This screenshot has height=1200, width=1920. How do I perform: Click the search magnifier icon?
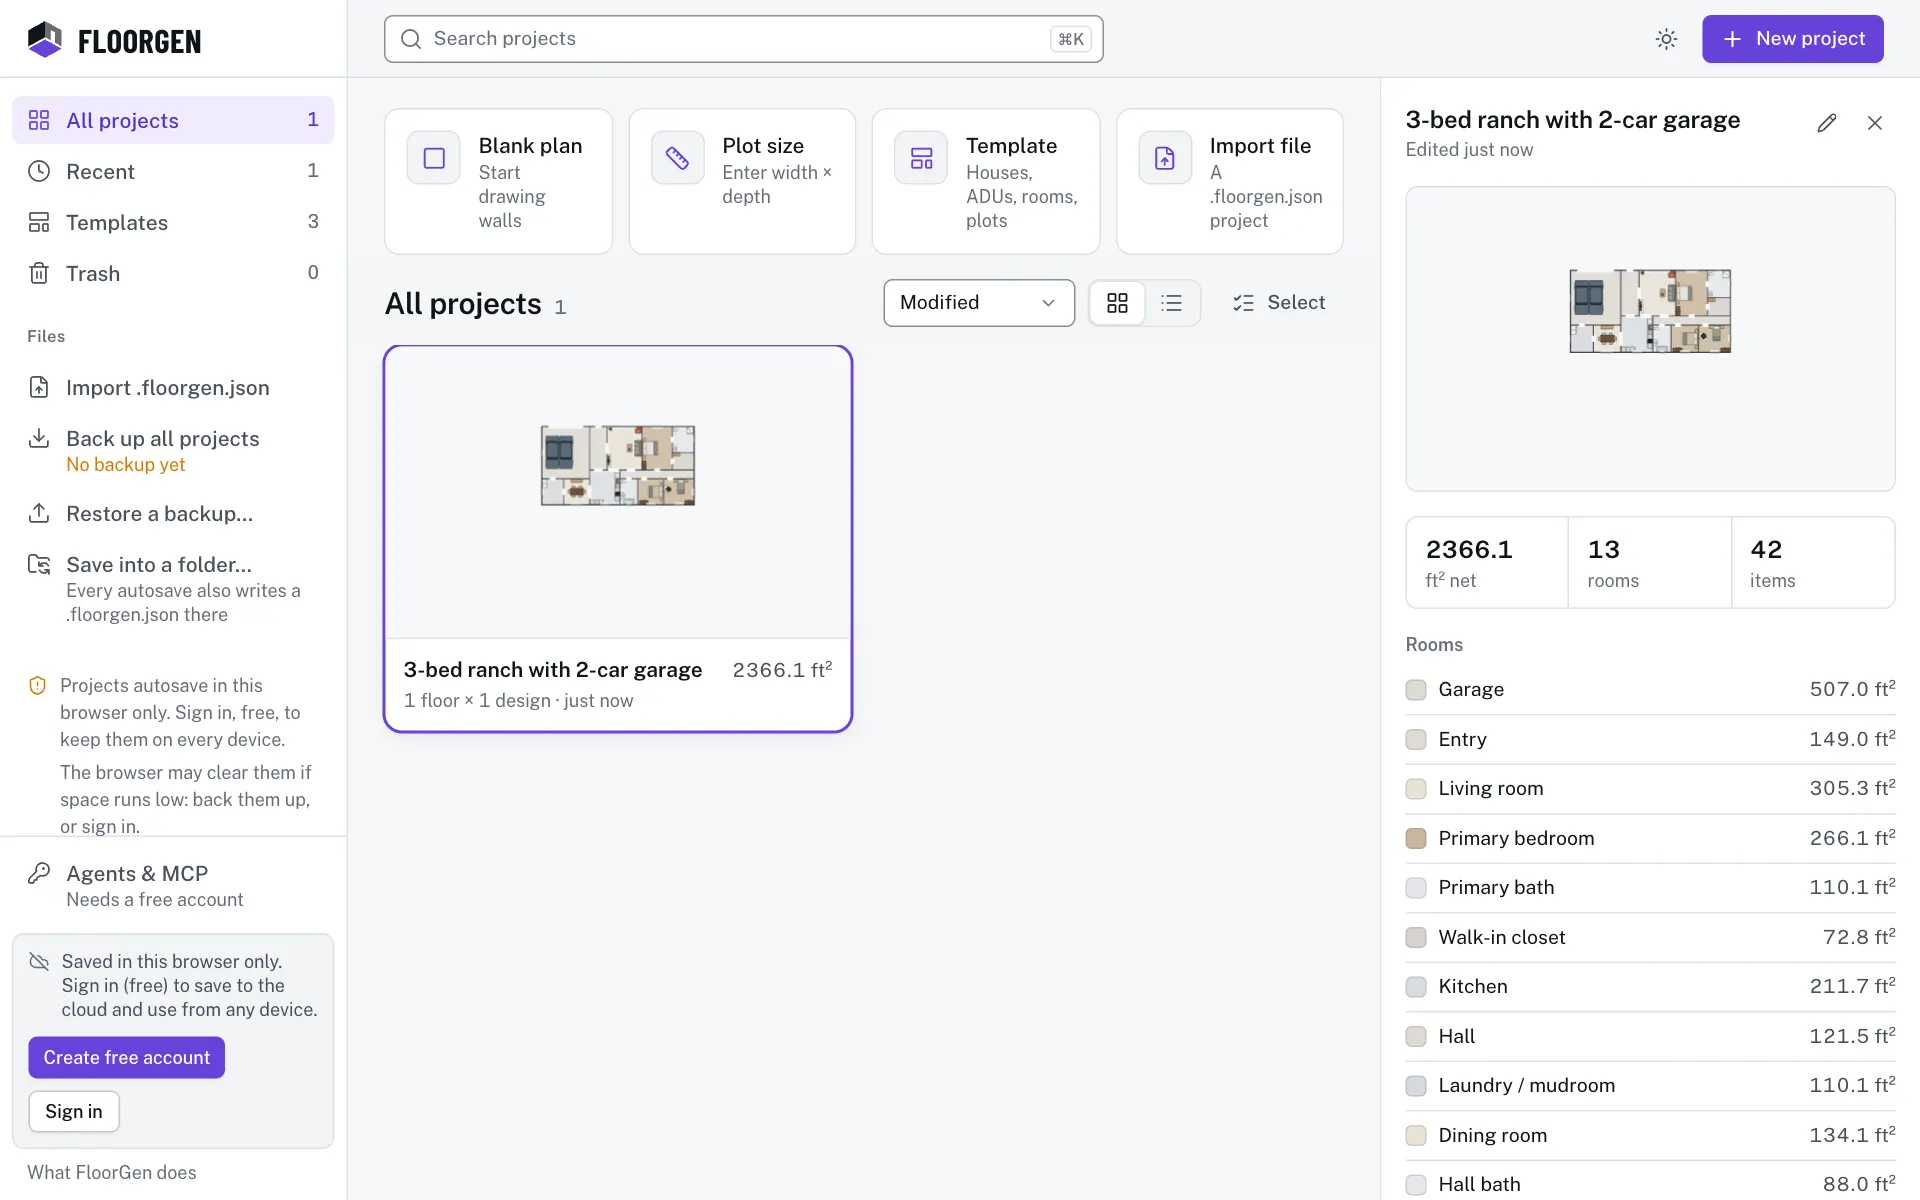coord(411,39)
